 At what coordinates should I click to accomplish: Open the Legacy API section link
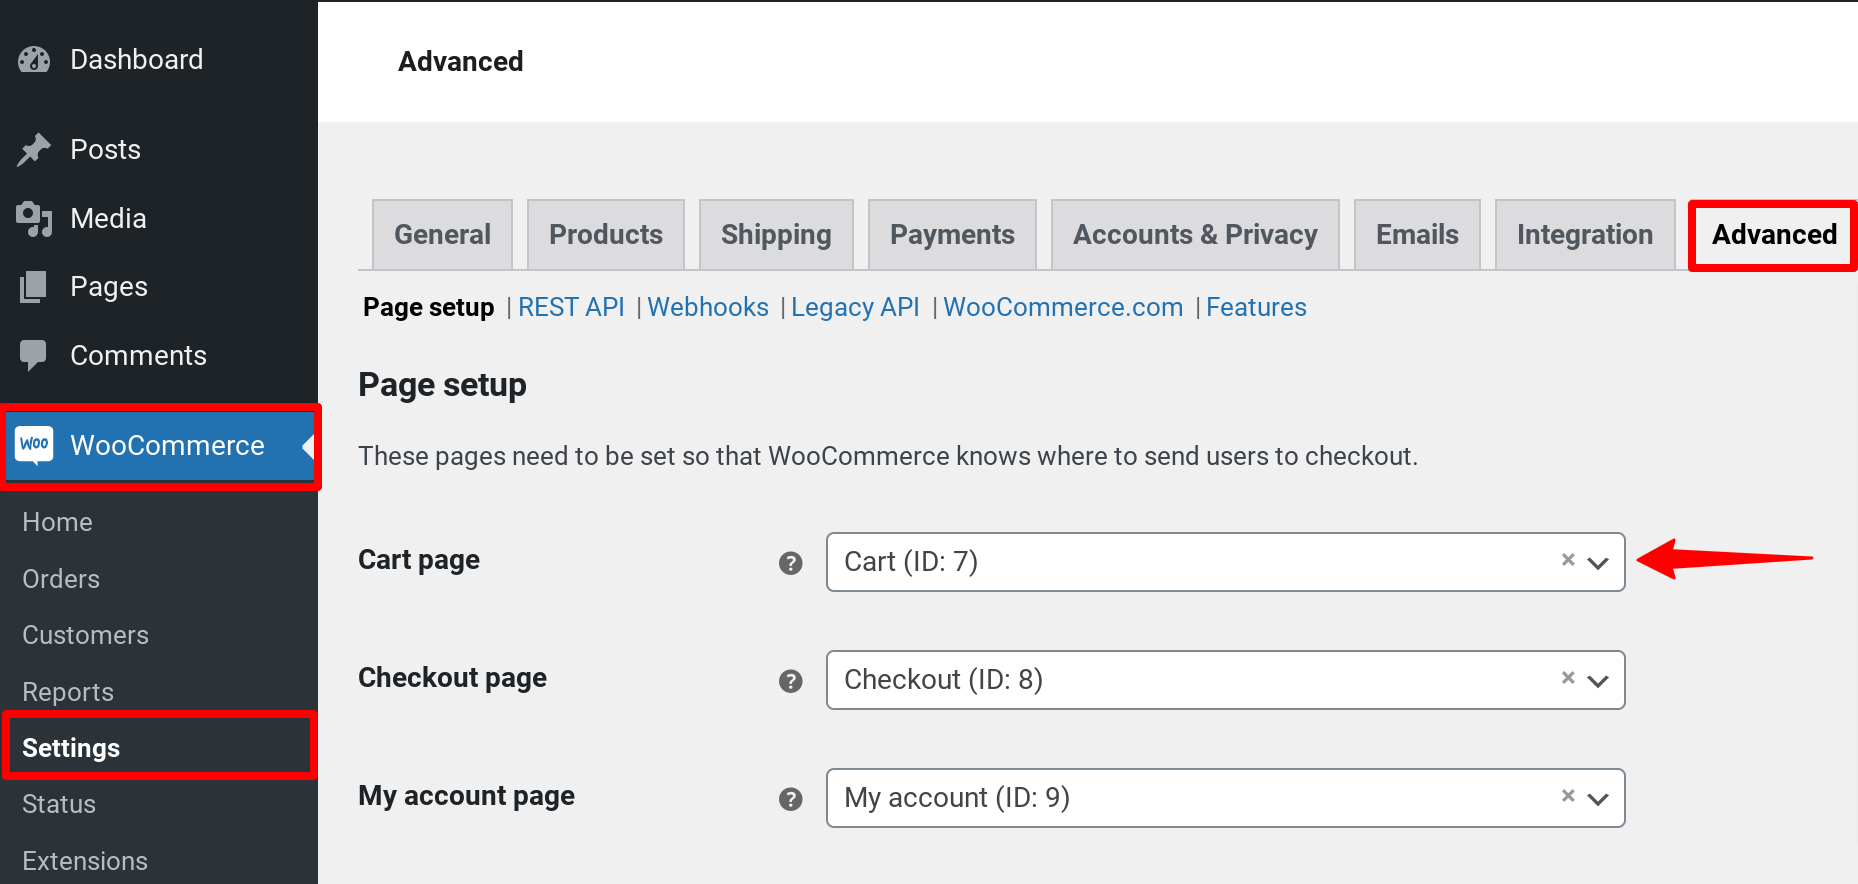(855, 307)
